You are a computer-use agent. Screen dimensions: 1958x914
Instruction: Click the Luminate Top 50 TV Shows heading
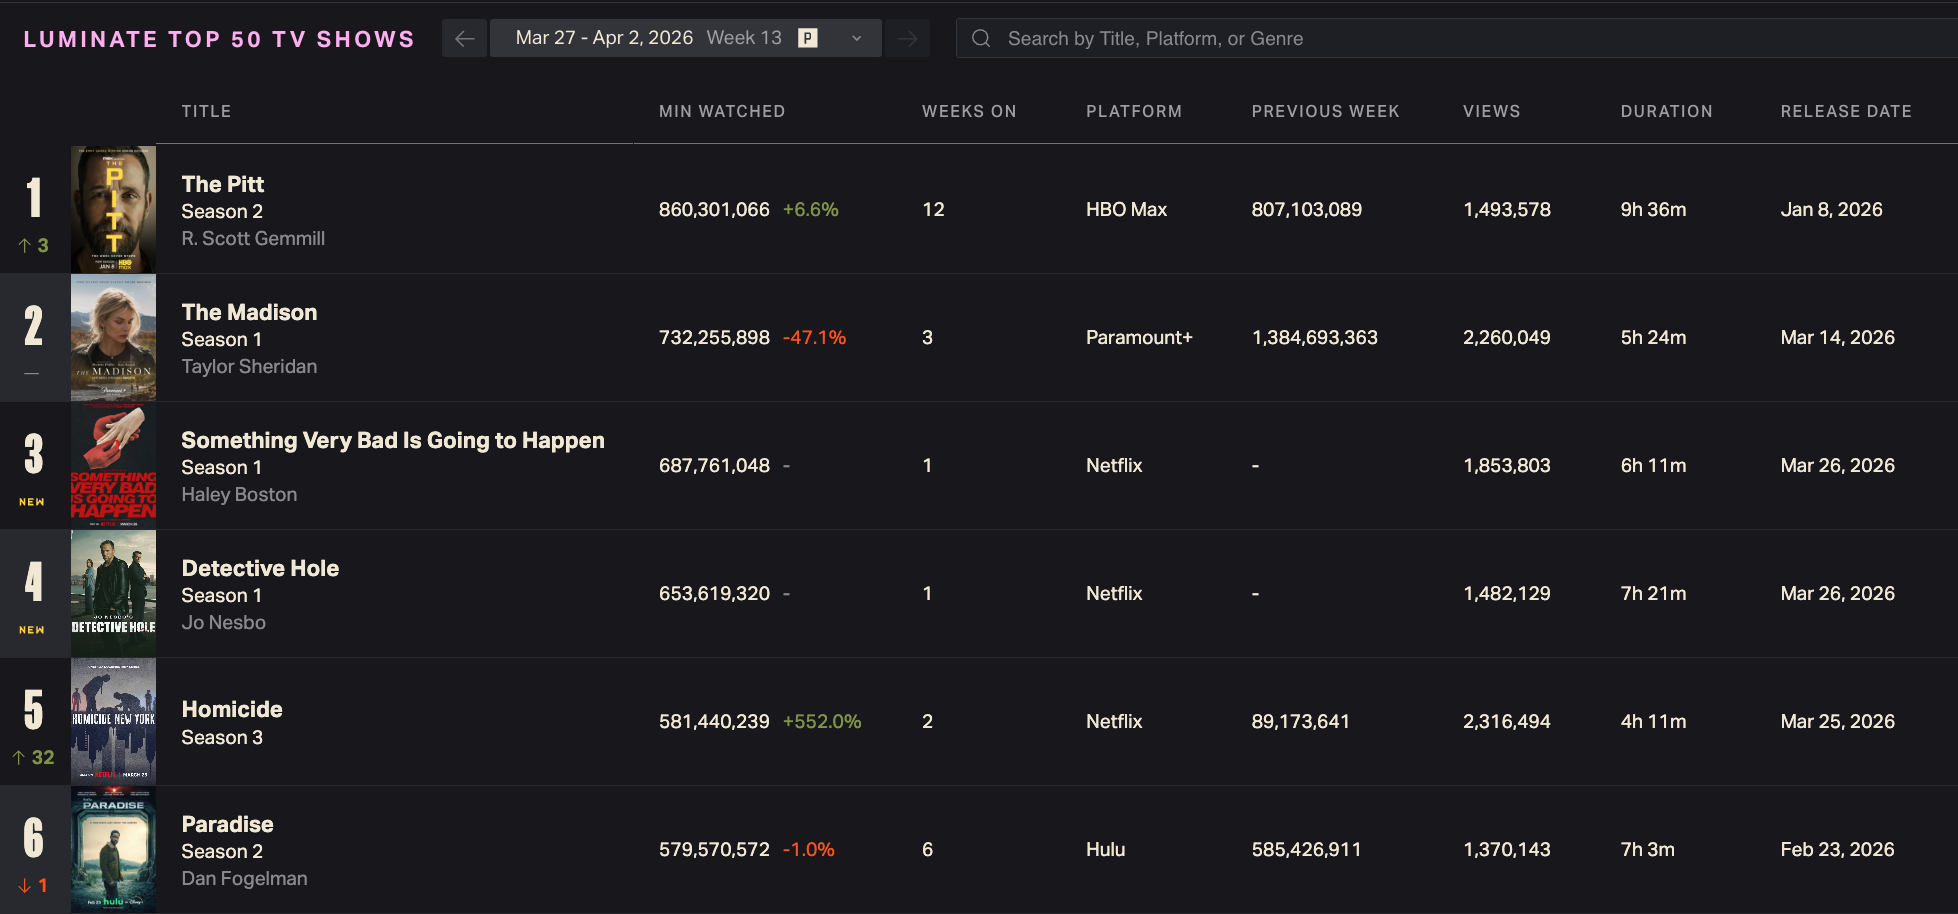[x=219, y=39]
